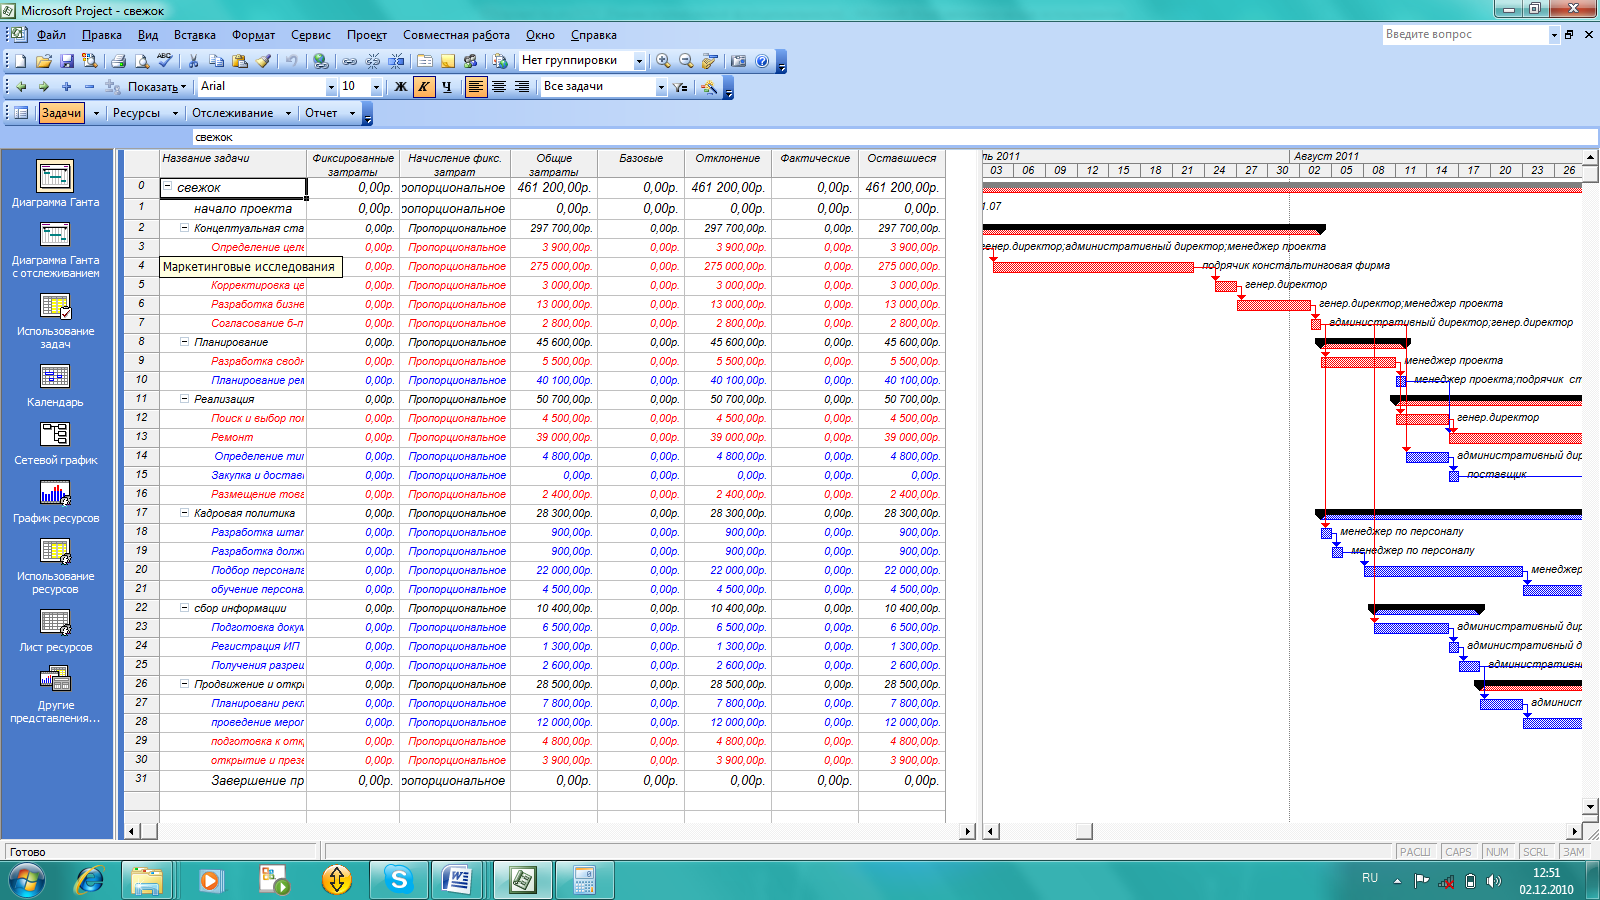The width and height of the screenshot is (1600, 900).
Task: Click the Link Tasks chain icon
Action: click(349, 61)
